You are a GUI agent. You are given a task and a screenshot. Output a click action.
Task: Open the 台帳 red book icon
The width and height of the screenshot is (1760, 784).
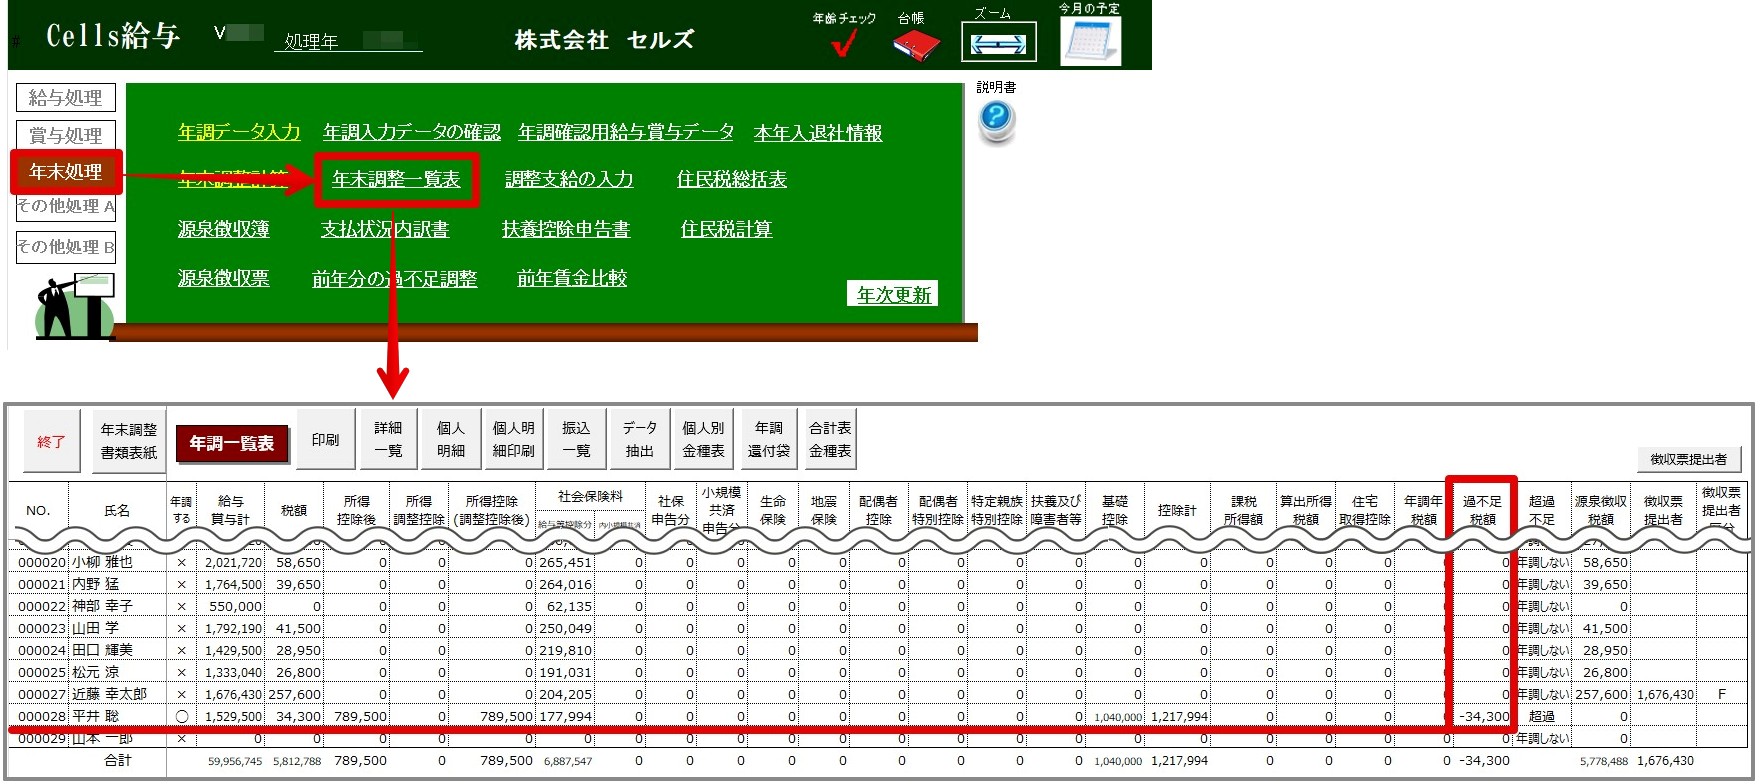915,44
